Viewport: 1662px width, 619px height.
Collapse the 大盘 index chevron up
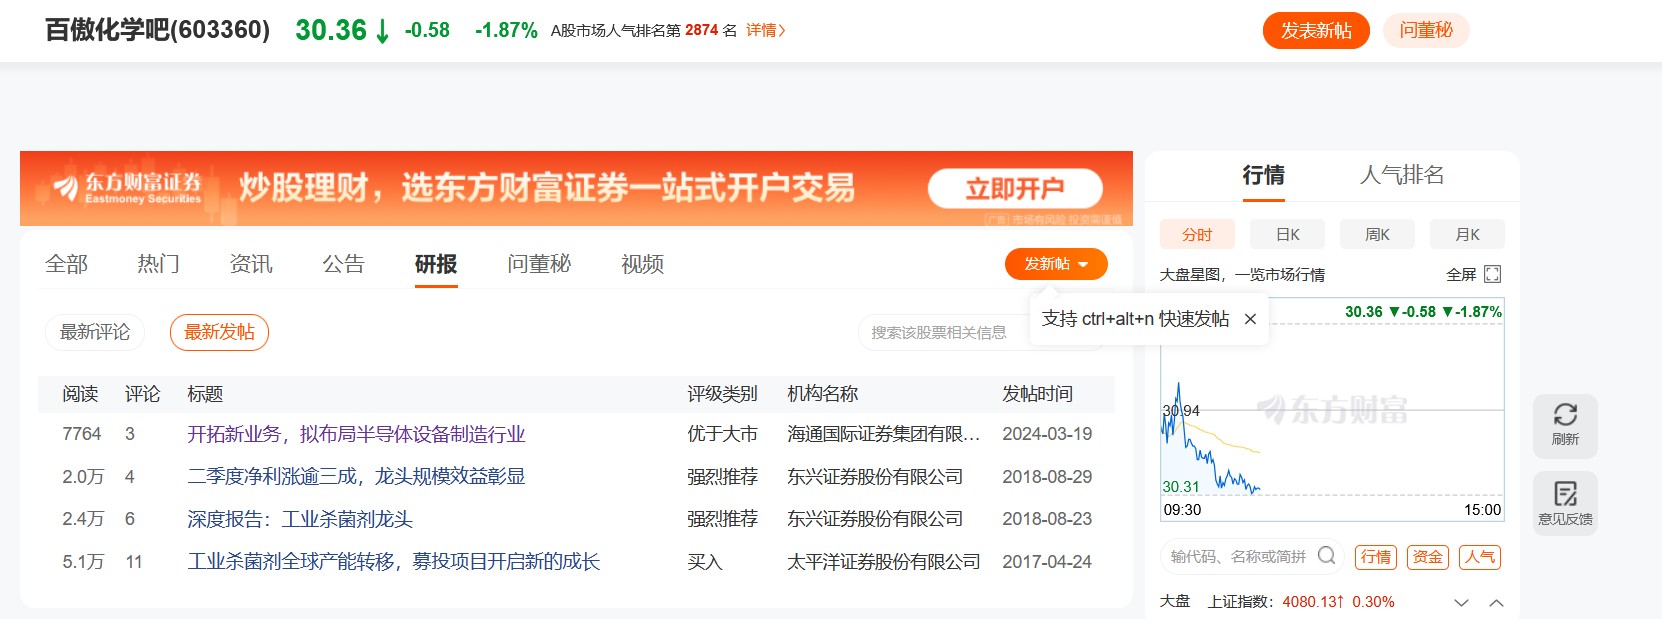pos(1496,602)
